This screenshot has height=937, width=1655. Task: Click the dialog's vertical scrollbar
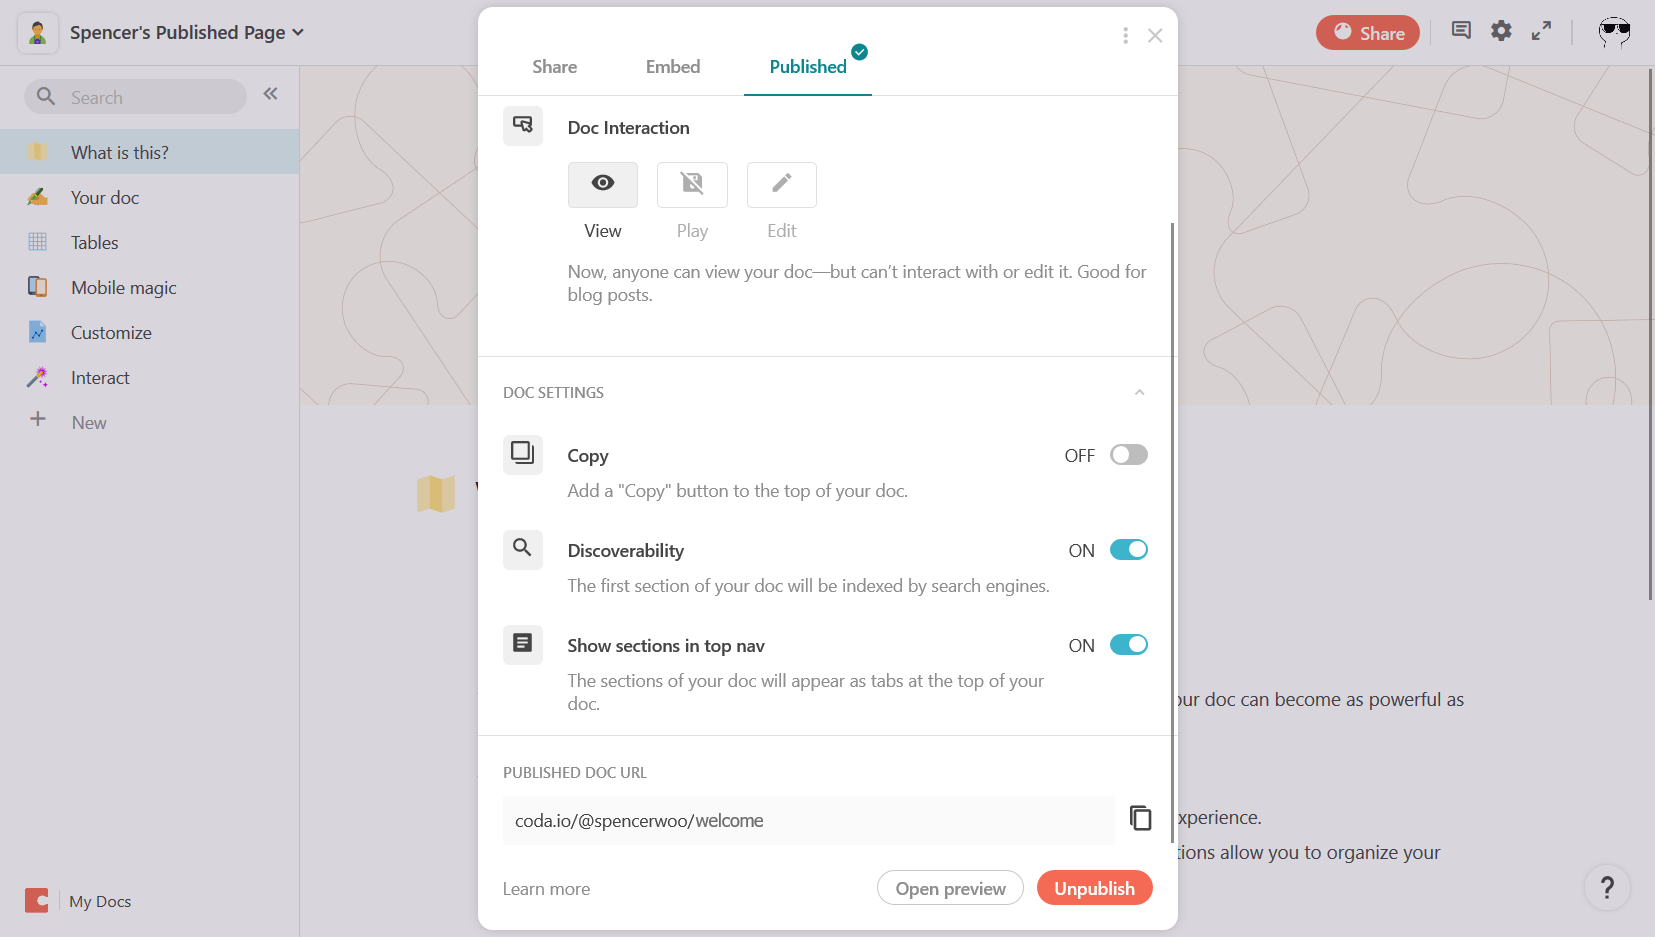1172,532
